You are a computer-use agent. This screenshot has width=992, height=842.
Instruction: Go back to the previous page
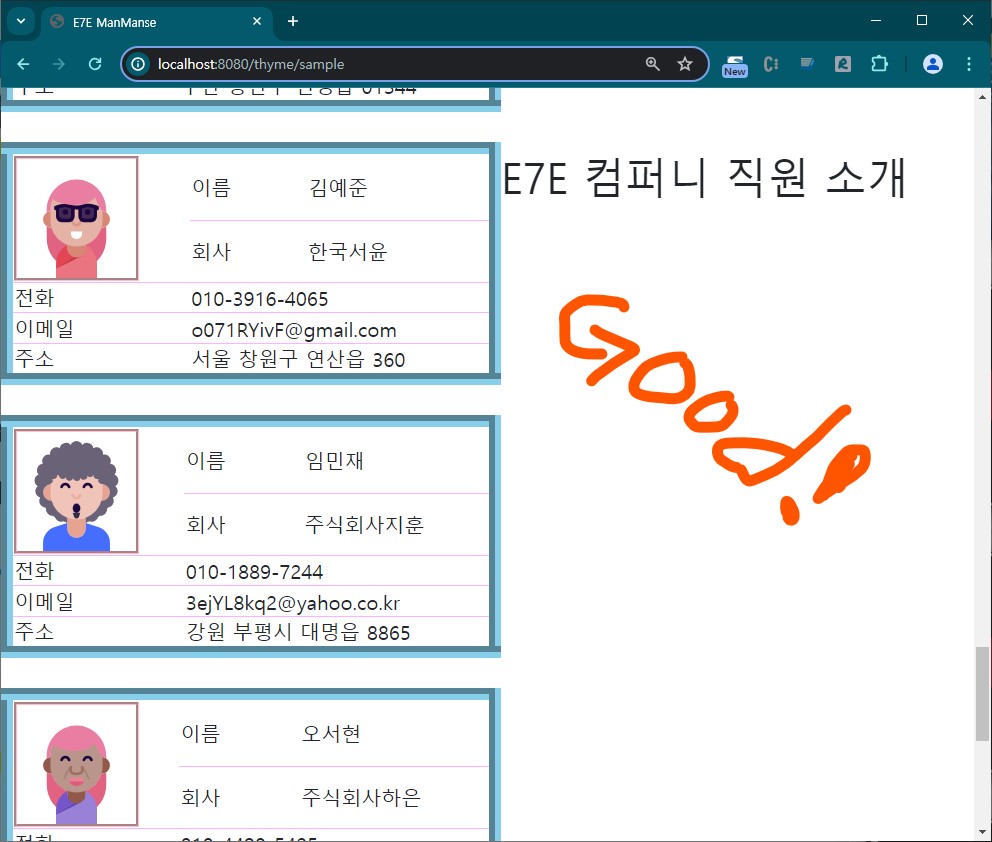pyautogui.click(x=23, y=64)
